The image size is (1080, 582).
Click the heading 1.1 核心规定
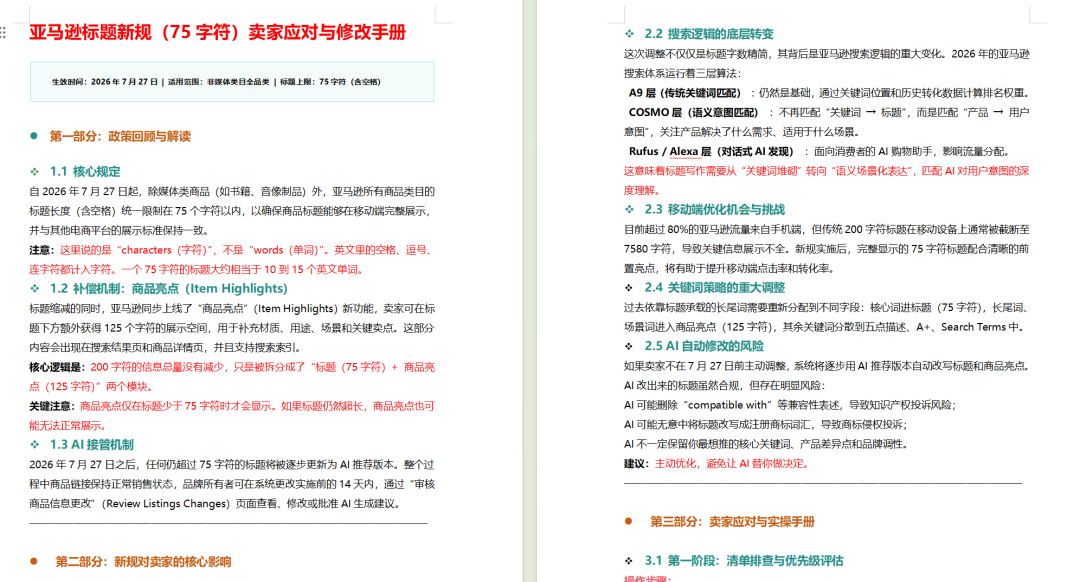[x=85, y=172]
